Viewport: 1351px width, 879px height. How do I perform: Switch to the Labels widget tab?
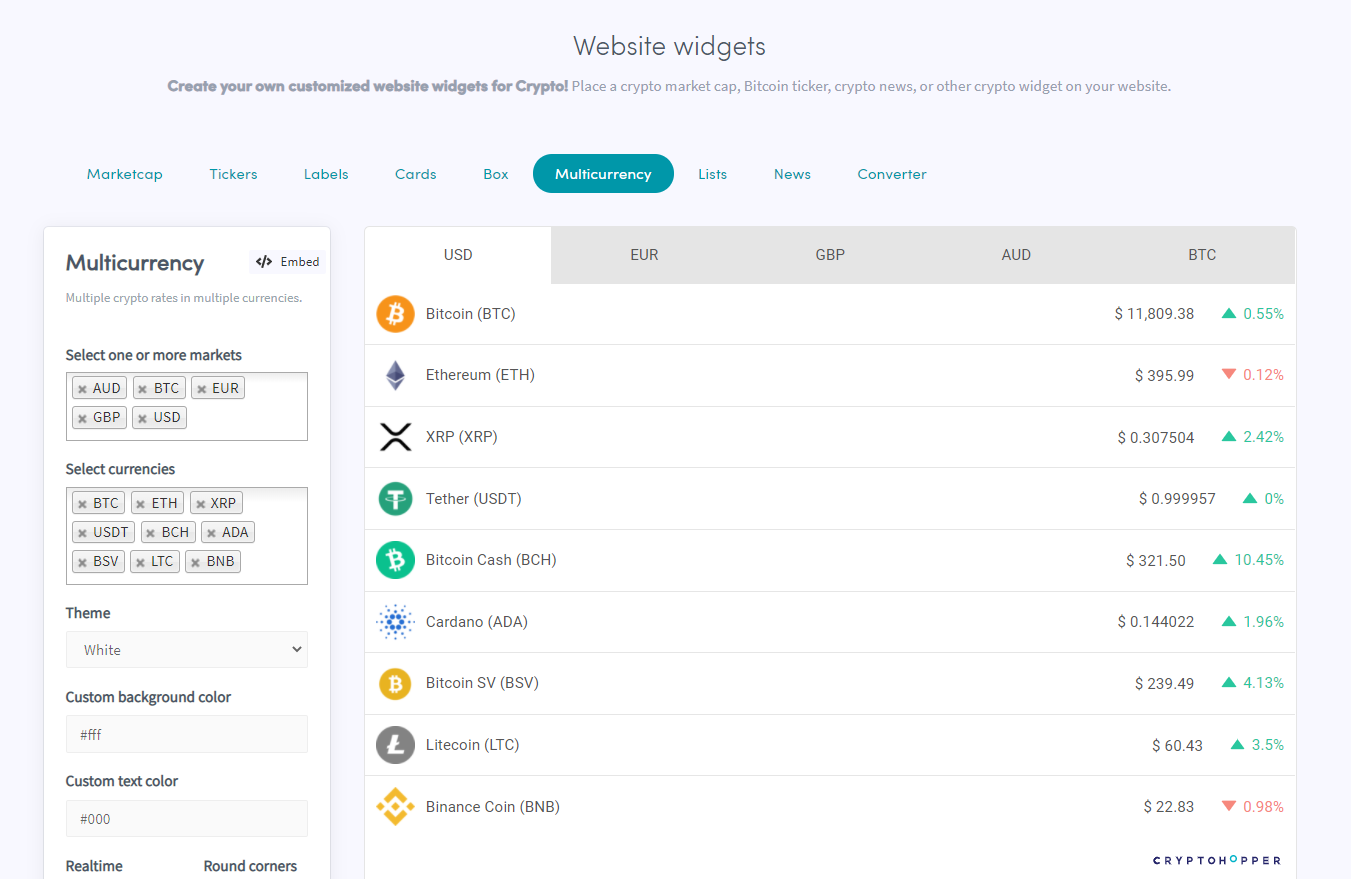point(326,174)
